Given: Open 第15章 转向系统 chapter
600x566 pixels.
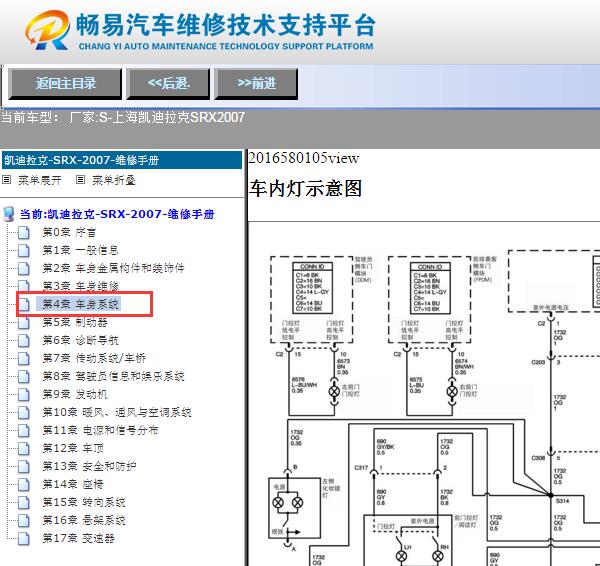Looking at the screenshot, I should pyautogui.click(x=84, y=502).
